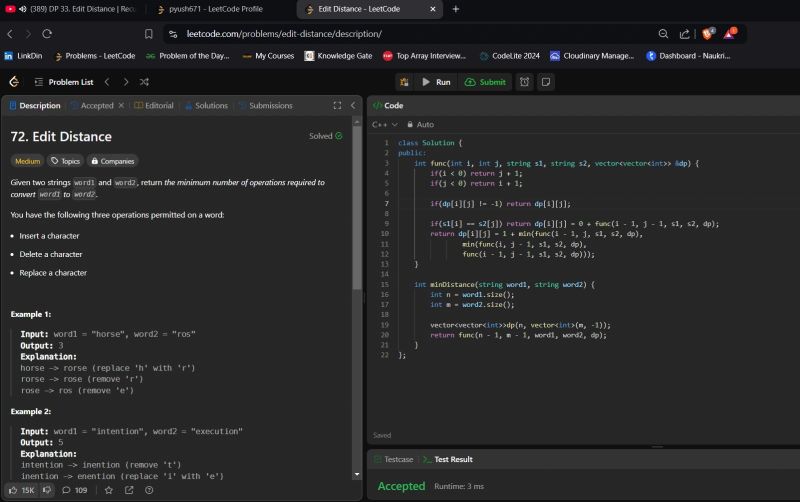Open Knowledge Gate bookmark
Viewport: 800px width, 502px height.
[x=338, y=56]
